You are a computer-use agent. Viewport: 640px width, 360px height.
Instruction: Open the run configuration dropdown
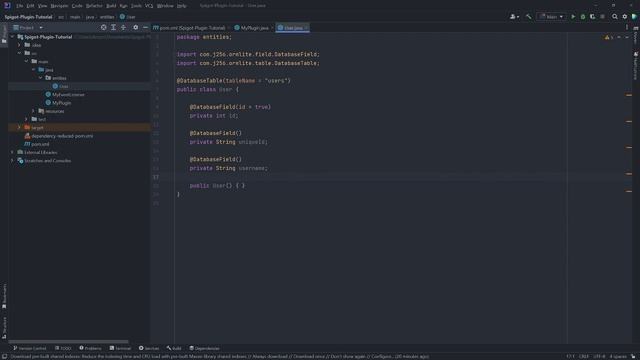(x=551, y=17)
